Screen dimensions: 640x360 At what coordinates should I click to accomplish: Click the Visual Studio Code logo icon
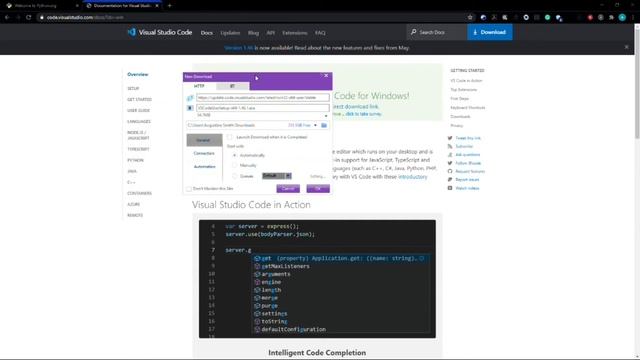tap(131, 32)
